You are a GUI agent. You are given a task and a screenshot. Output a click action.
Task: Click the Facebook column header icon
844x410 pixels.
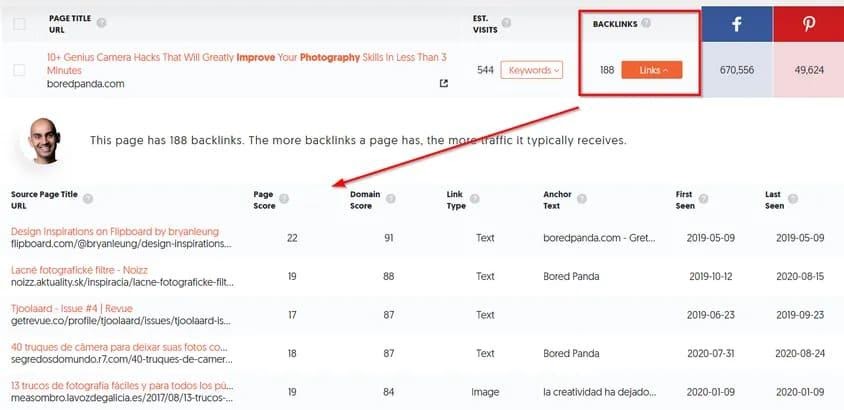(736, 24)
